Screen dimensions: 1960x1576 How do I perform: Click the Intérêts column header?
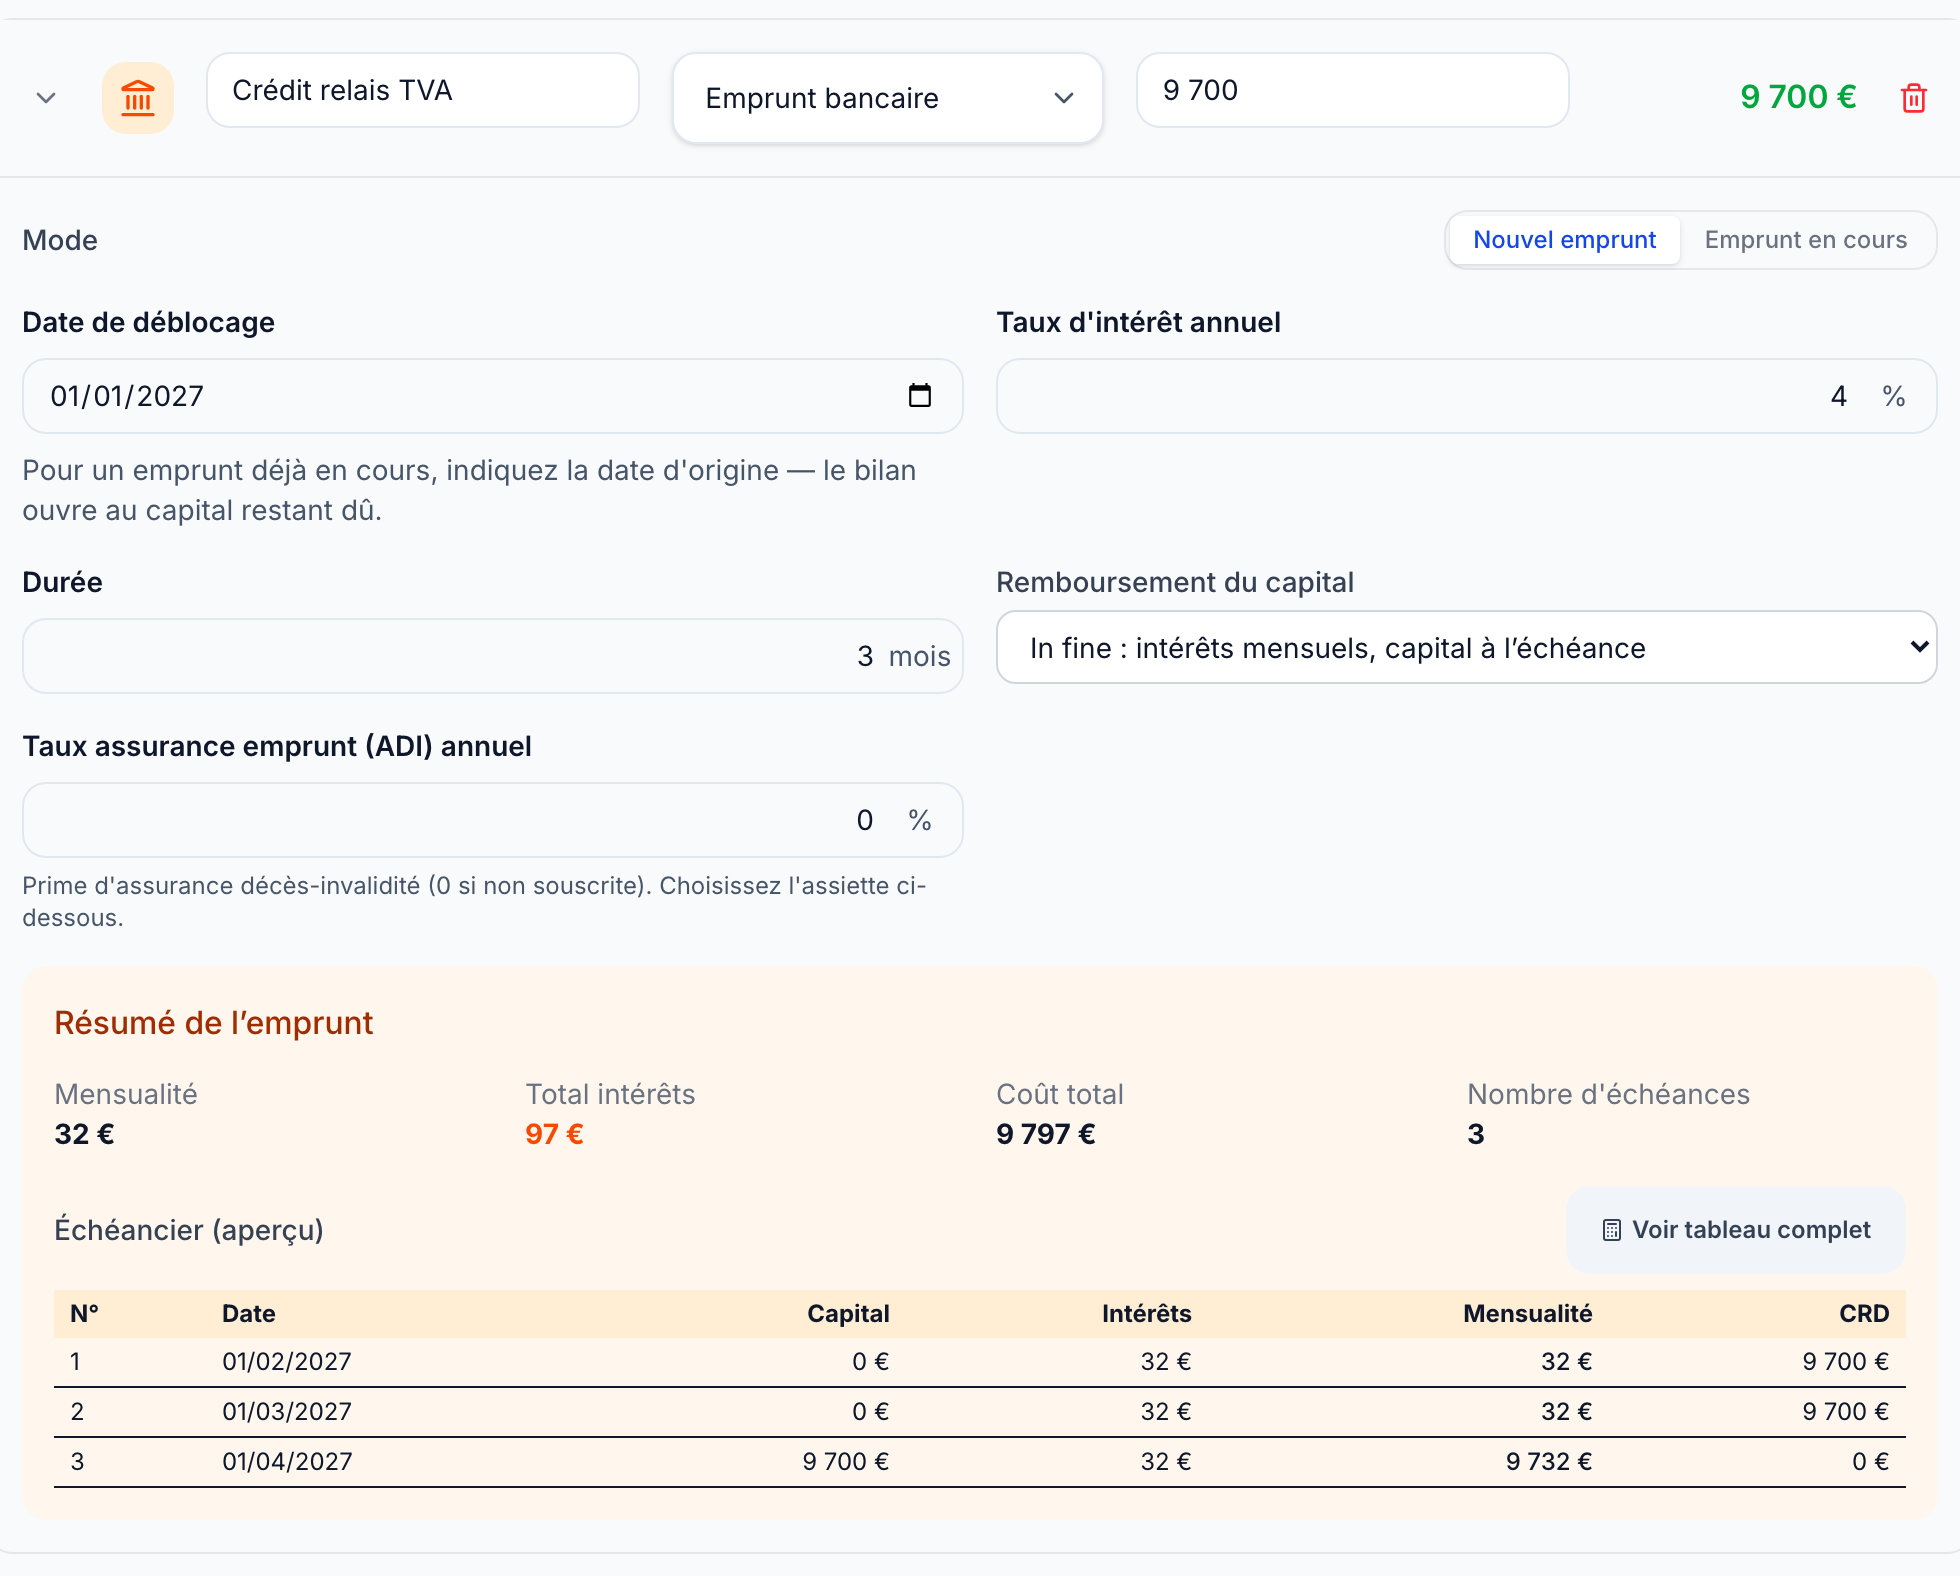(x=1147, y=1314)
